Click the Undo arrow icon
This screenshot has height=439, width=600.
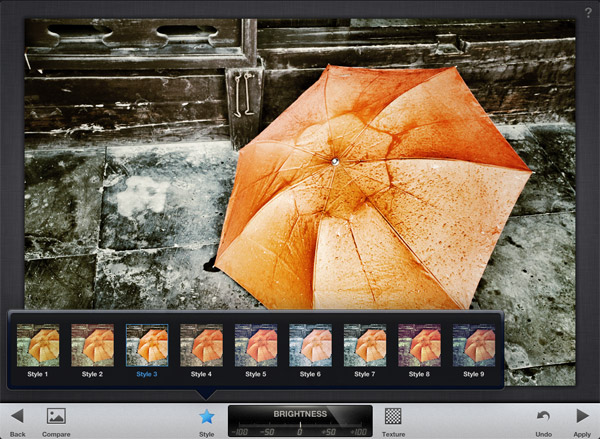point(543,416)
